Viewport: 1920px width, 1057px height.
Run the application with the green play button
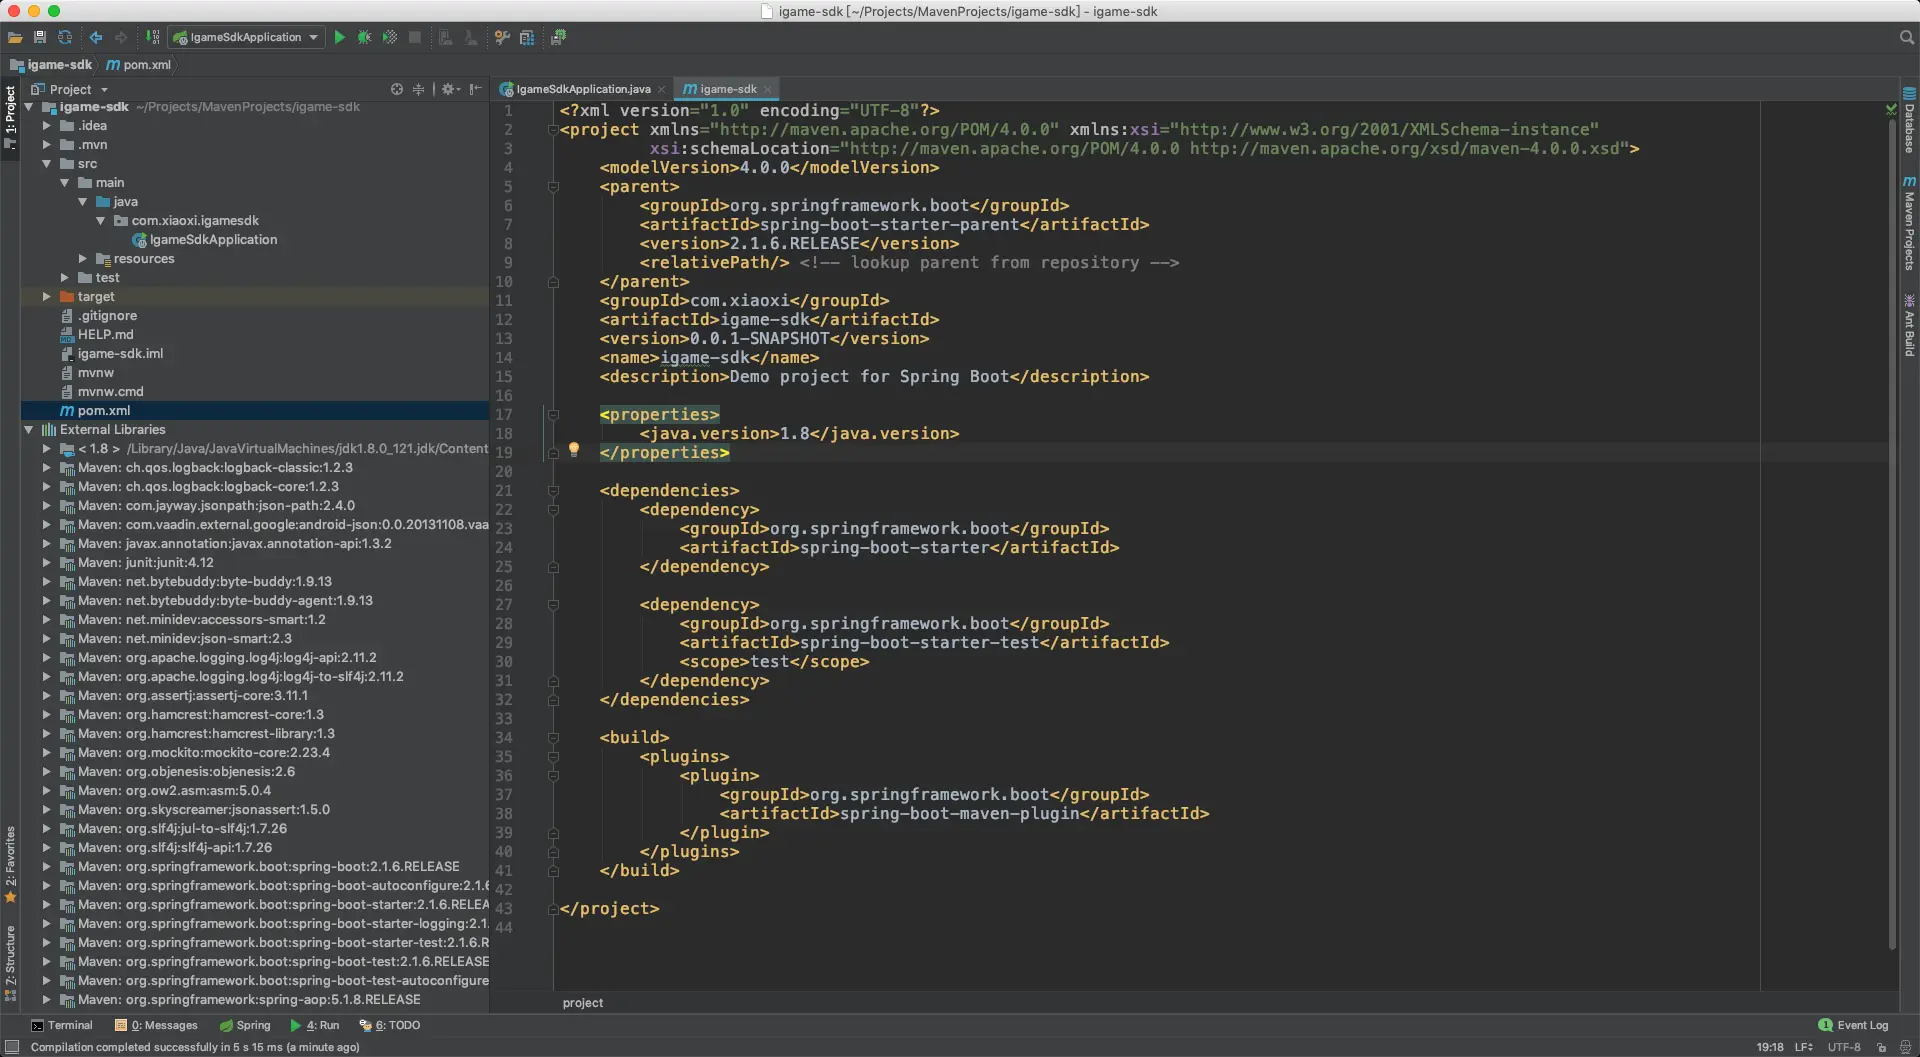click(x=340, y=37)
